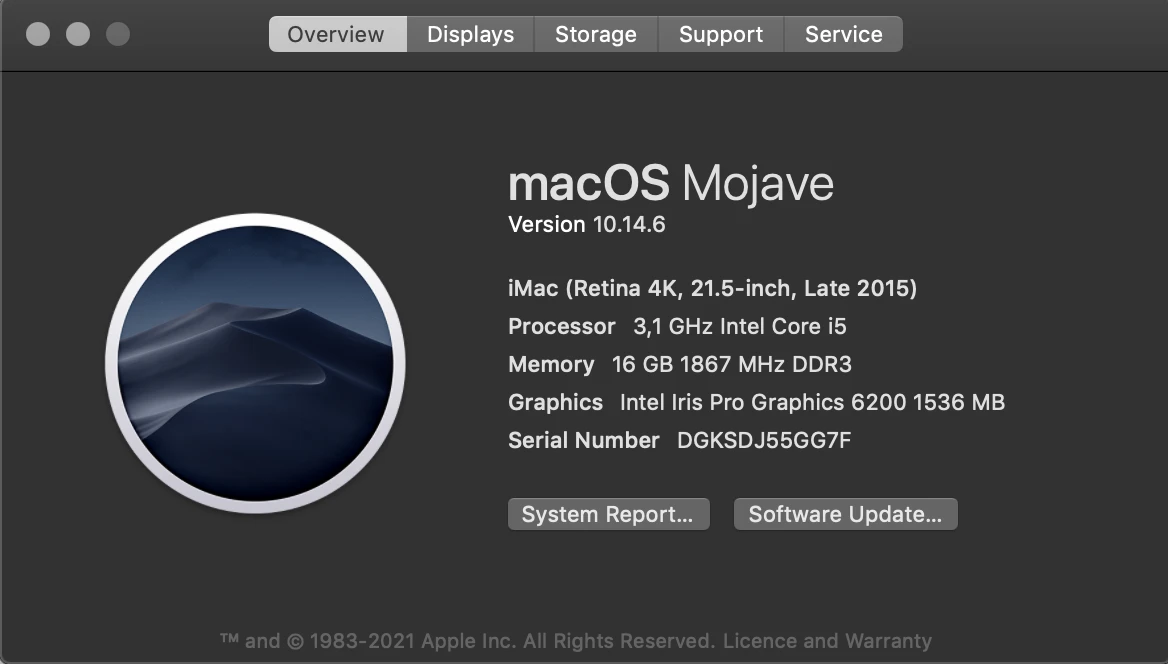Close the About This Mac window
The image size is (1168, 664).
click(38, 34)
